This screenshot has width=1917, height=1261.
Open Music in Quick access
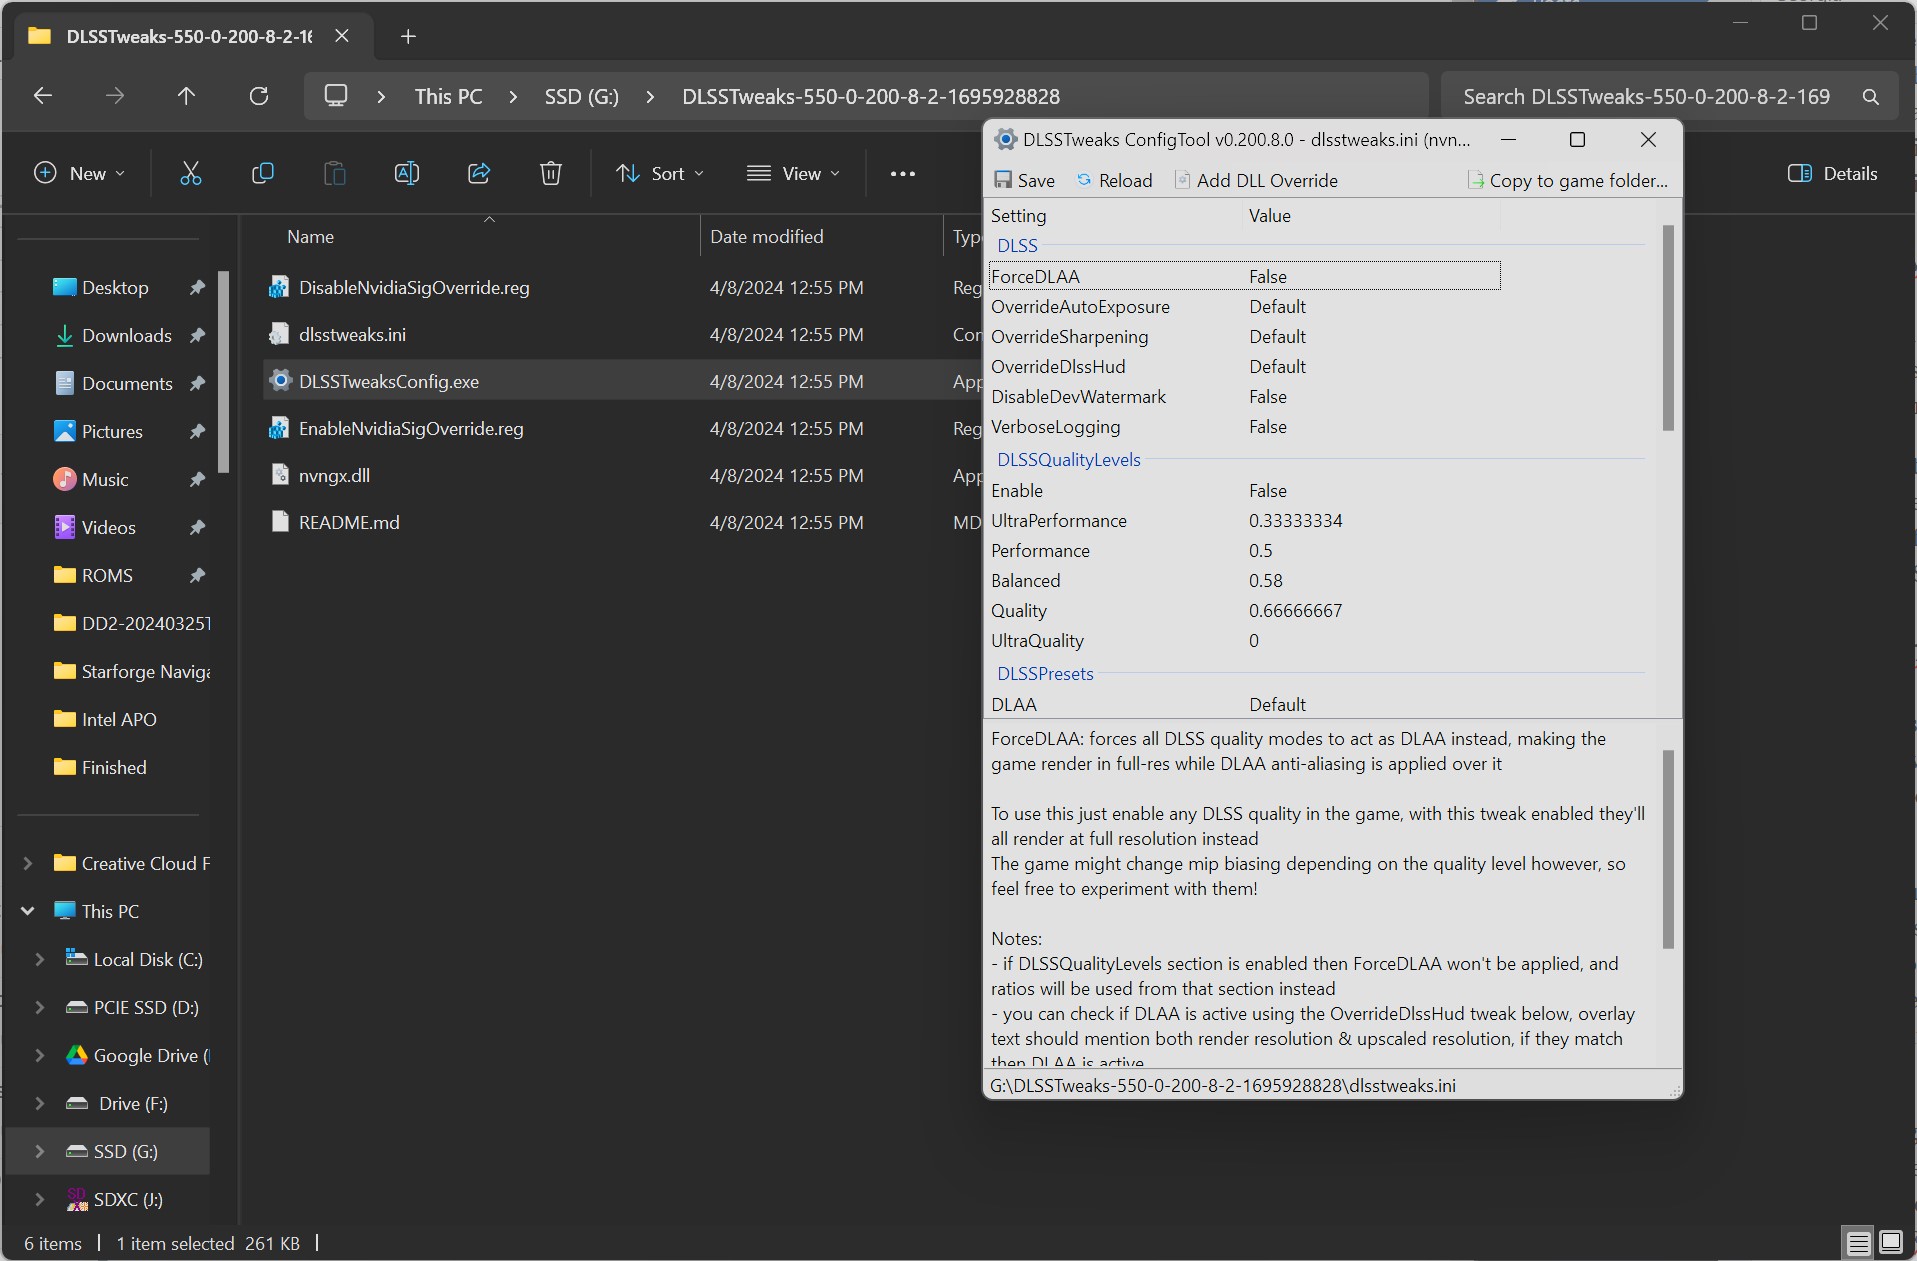pyautogui.click(x=105, y=479)
